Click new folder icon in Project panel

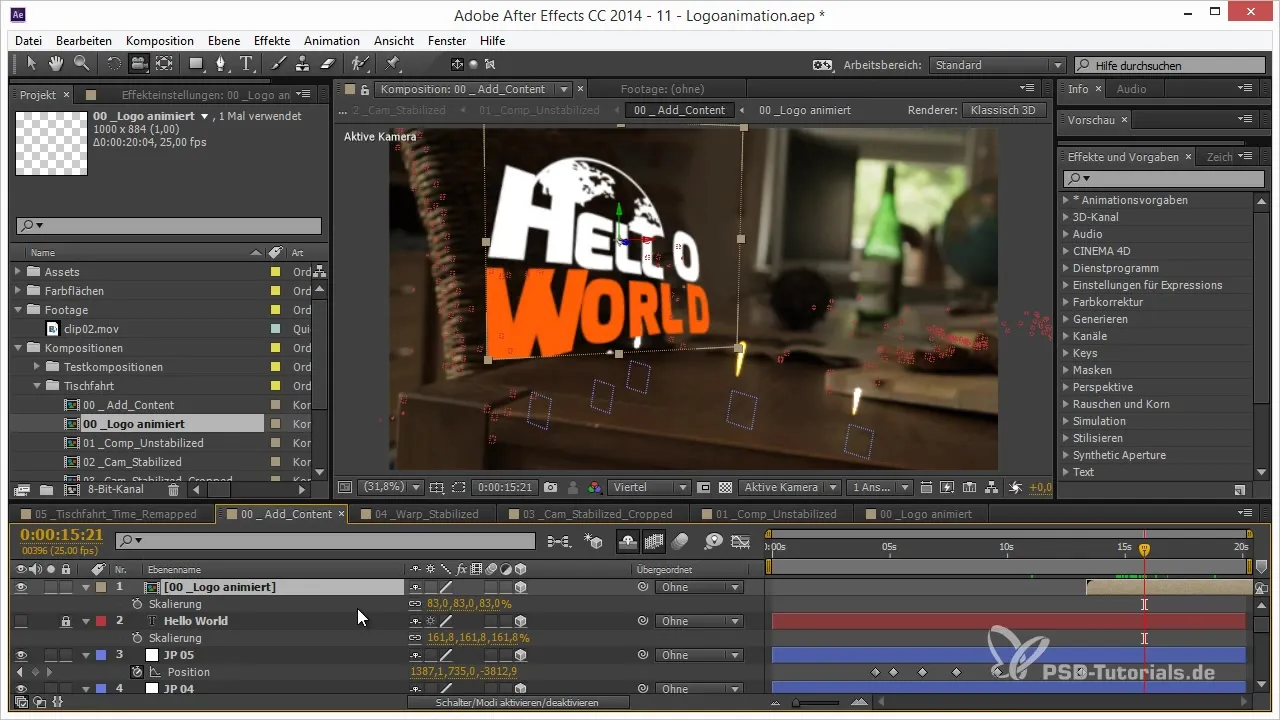click(46, 490)
